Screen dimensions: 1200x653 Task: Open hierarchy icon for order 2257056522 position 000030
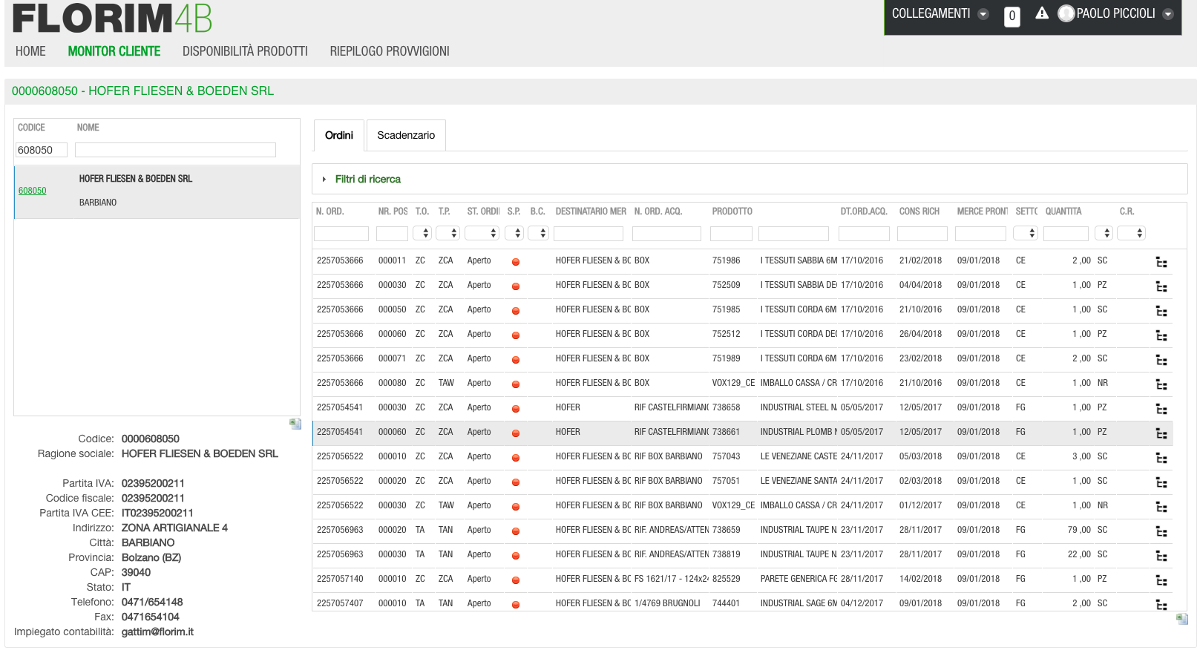[x=1161, y=506]
